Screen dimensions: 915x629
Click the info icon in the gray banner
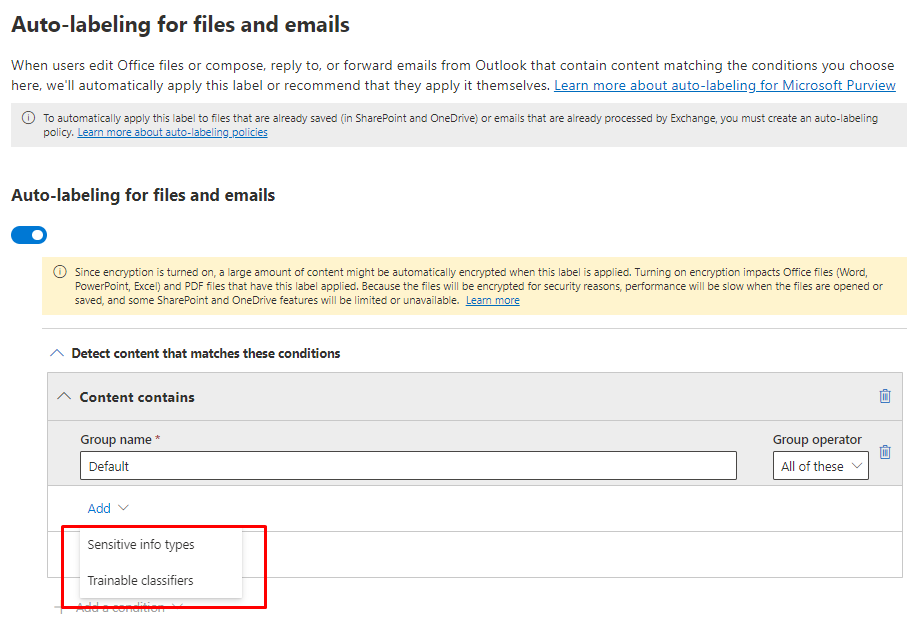point(29,118)
